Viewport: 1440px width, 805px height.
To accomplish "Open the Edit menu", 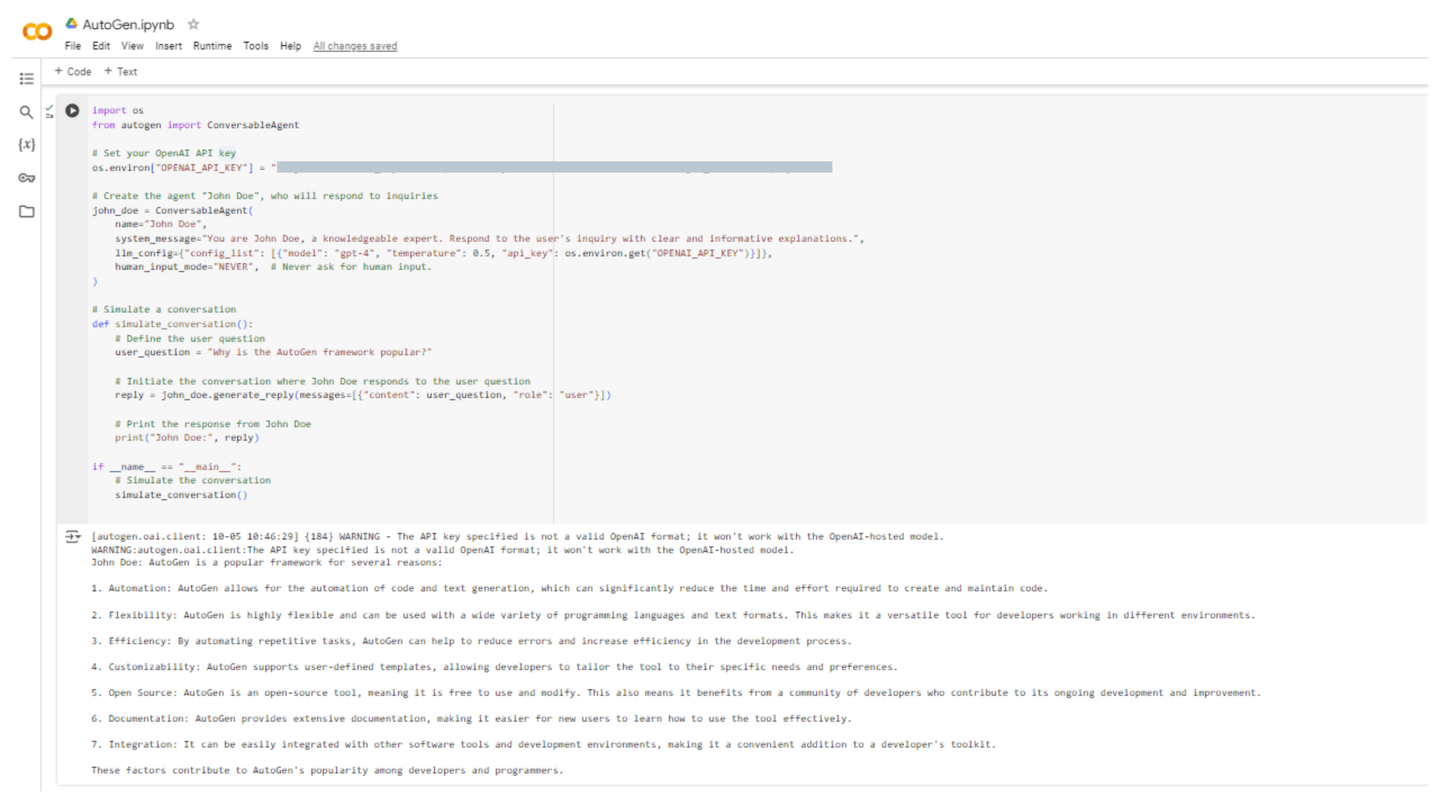I will point(101,46).
